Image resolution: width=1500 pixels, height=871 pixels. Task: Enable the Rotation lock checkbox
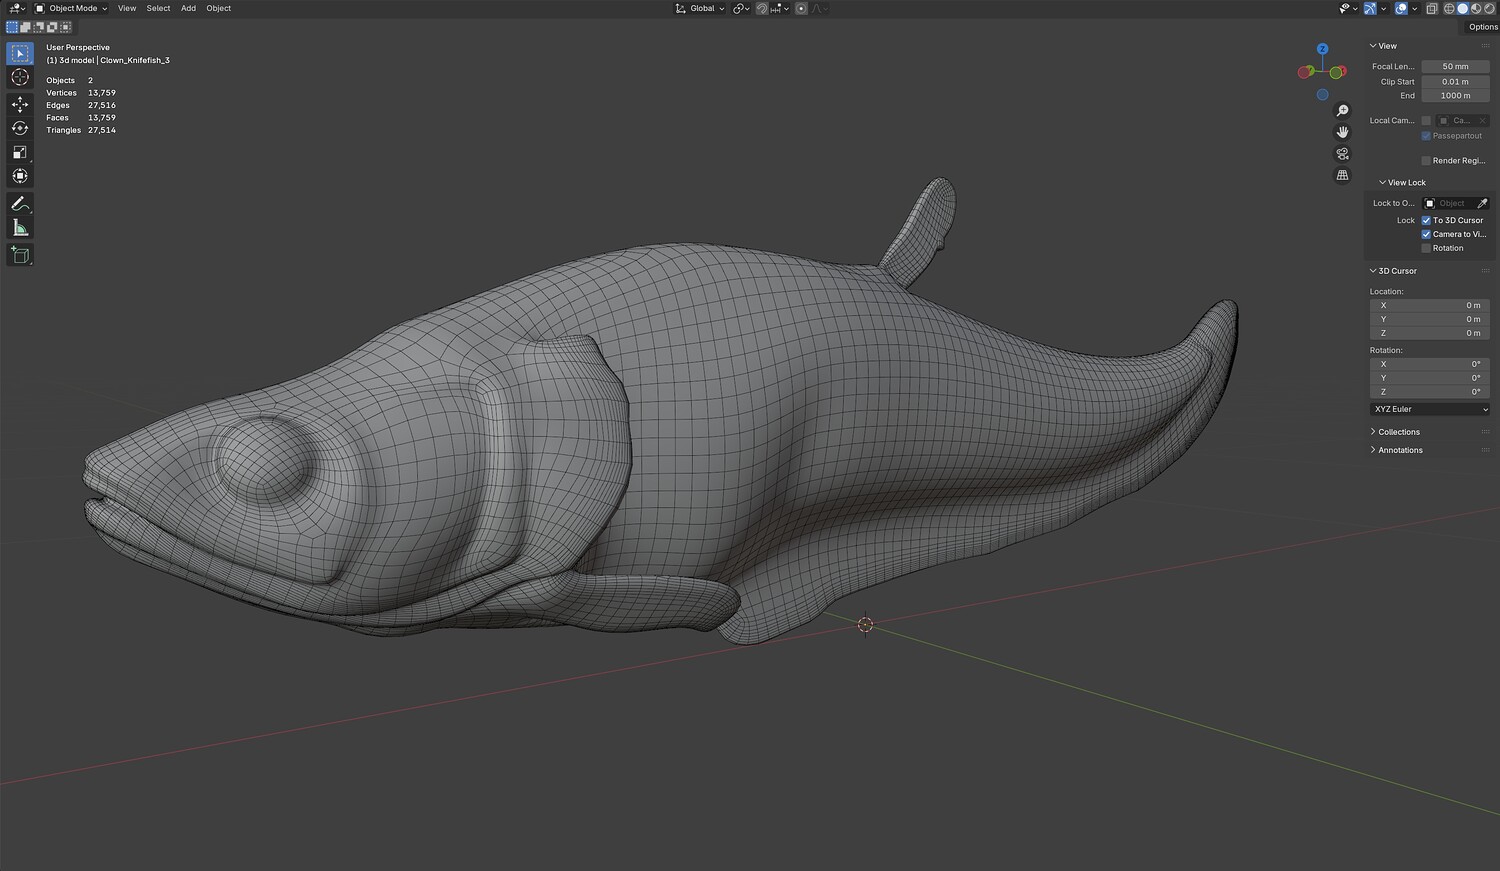click(1426, 248)
